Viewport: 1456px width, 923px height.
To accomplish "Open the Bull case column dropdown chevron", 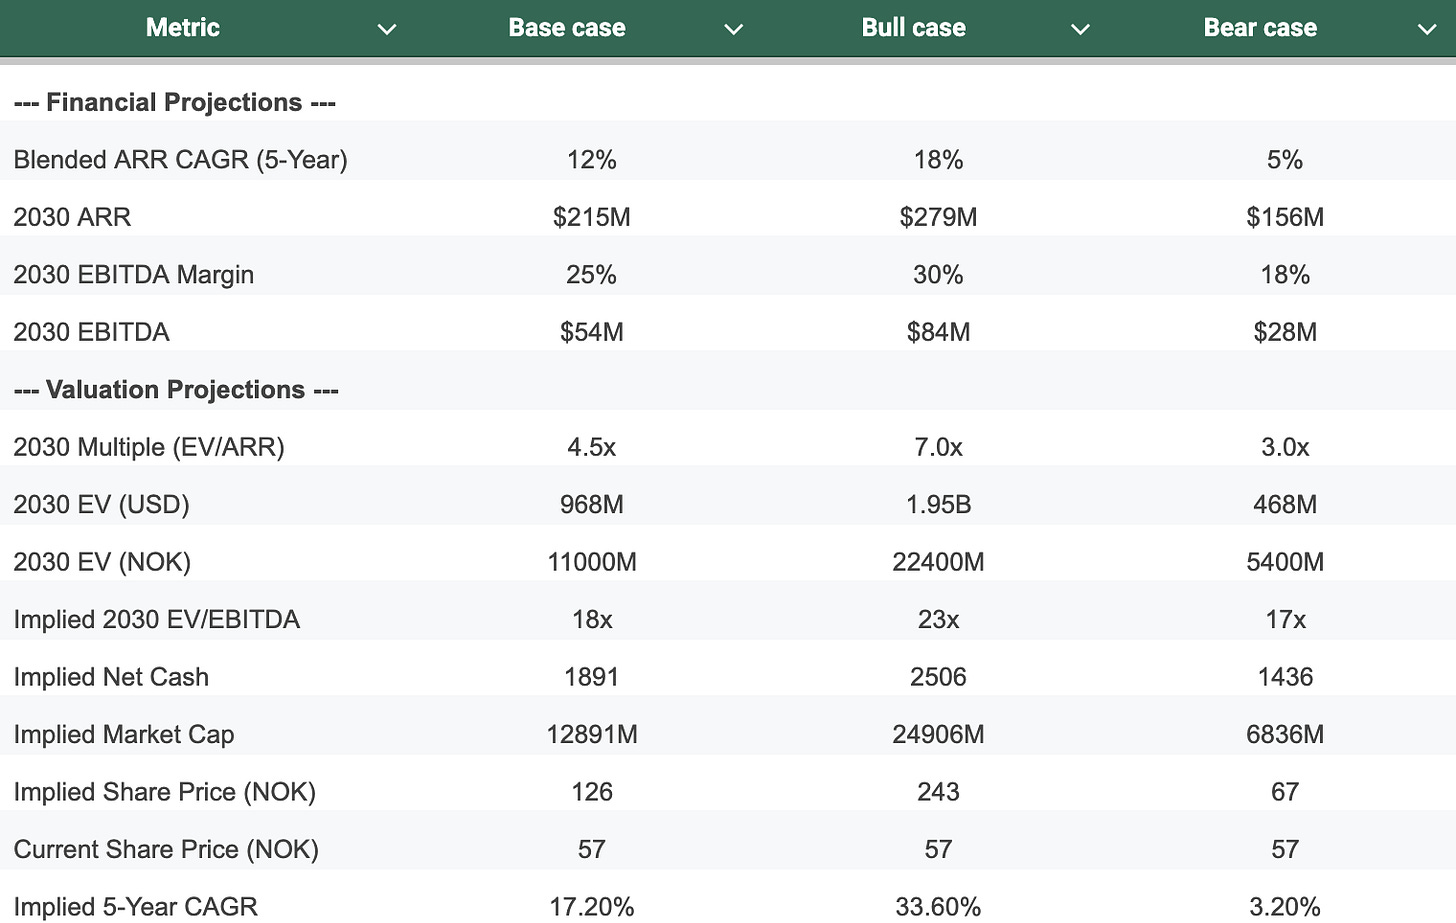I will [x=1080, y=29].
